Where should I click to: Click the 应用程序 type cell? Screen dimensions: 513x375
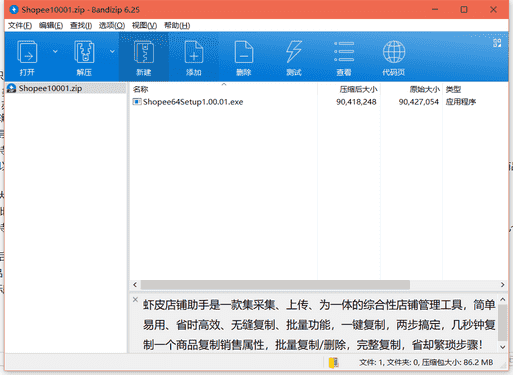[x=461, y=102]
